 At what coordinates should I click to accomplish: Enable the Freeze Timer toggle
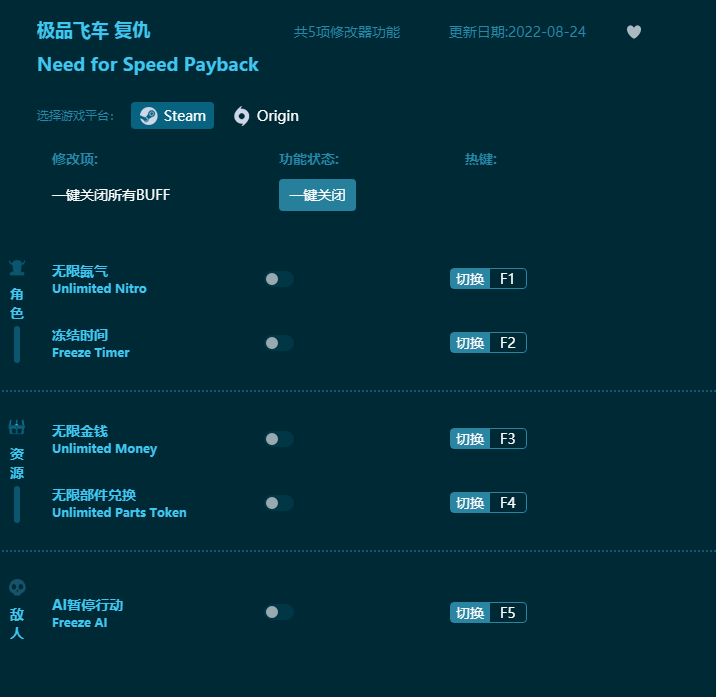point(279,343)
